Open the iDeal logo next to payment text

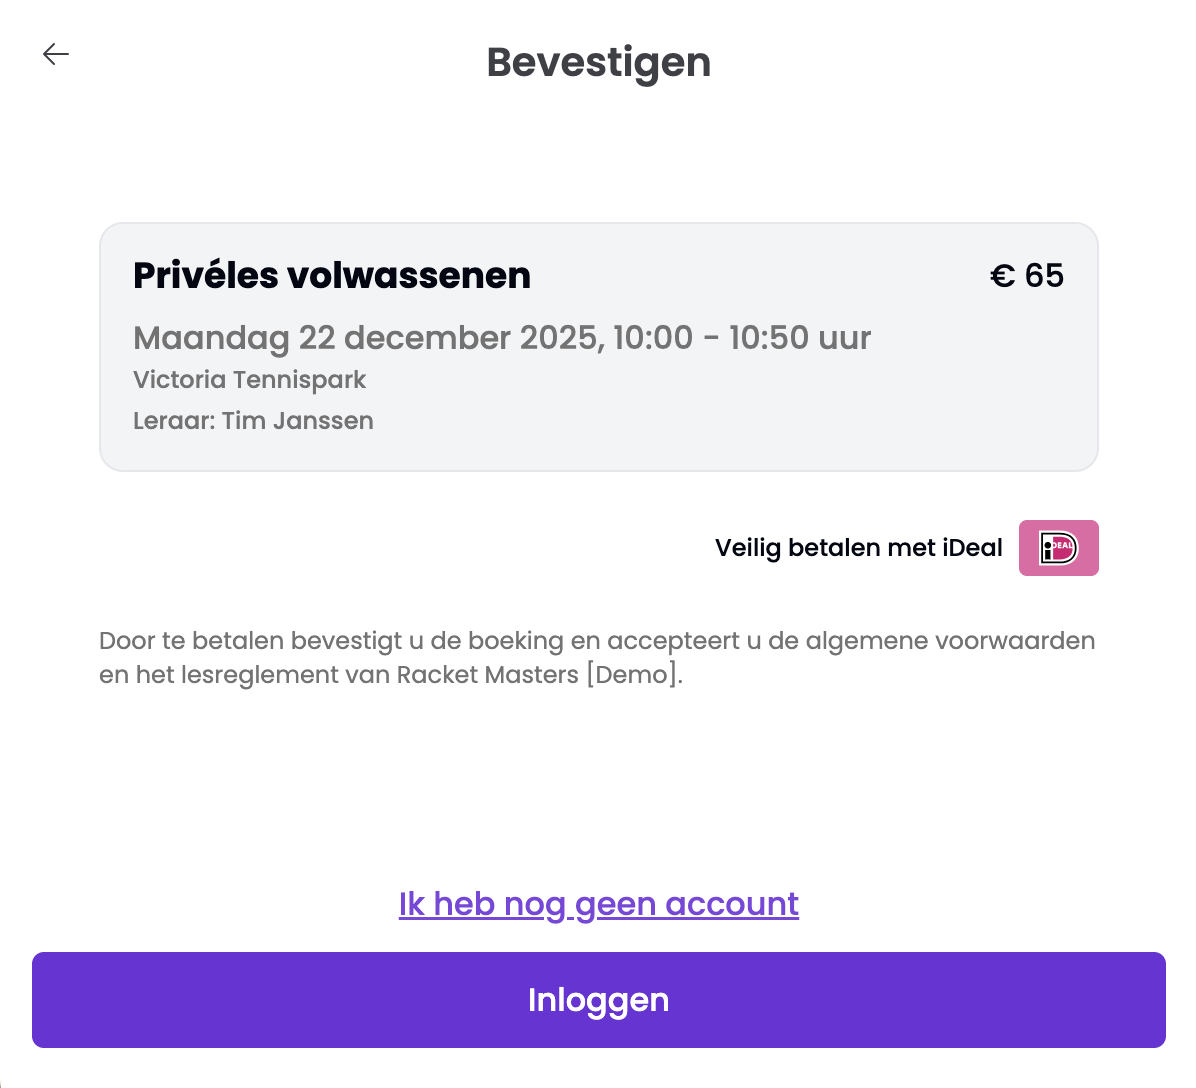[x=1058, y=547]
